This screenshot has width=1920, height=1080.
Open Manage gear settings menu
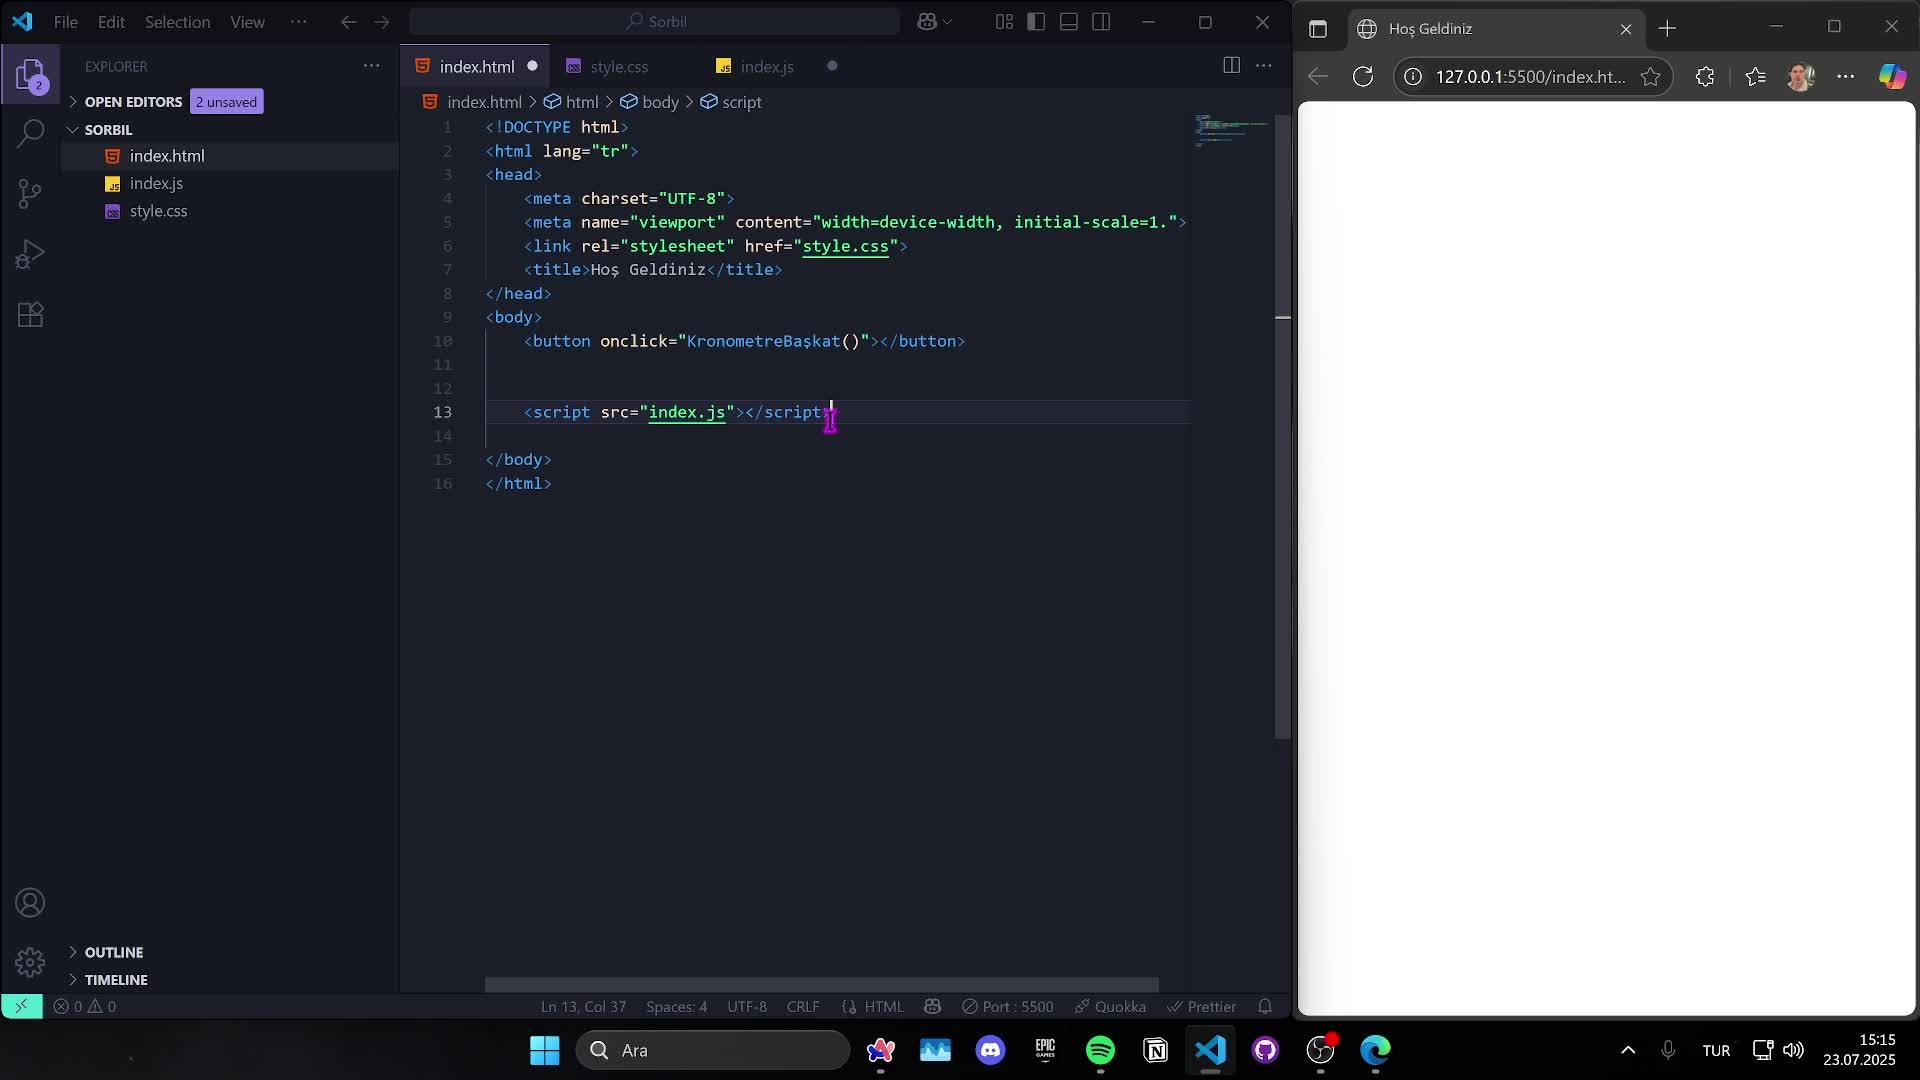[x=30, y=962]
